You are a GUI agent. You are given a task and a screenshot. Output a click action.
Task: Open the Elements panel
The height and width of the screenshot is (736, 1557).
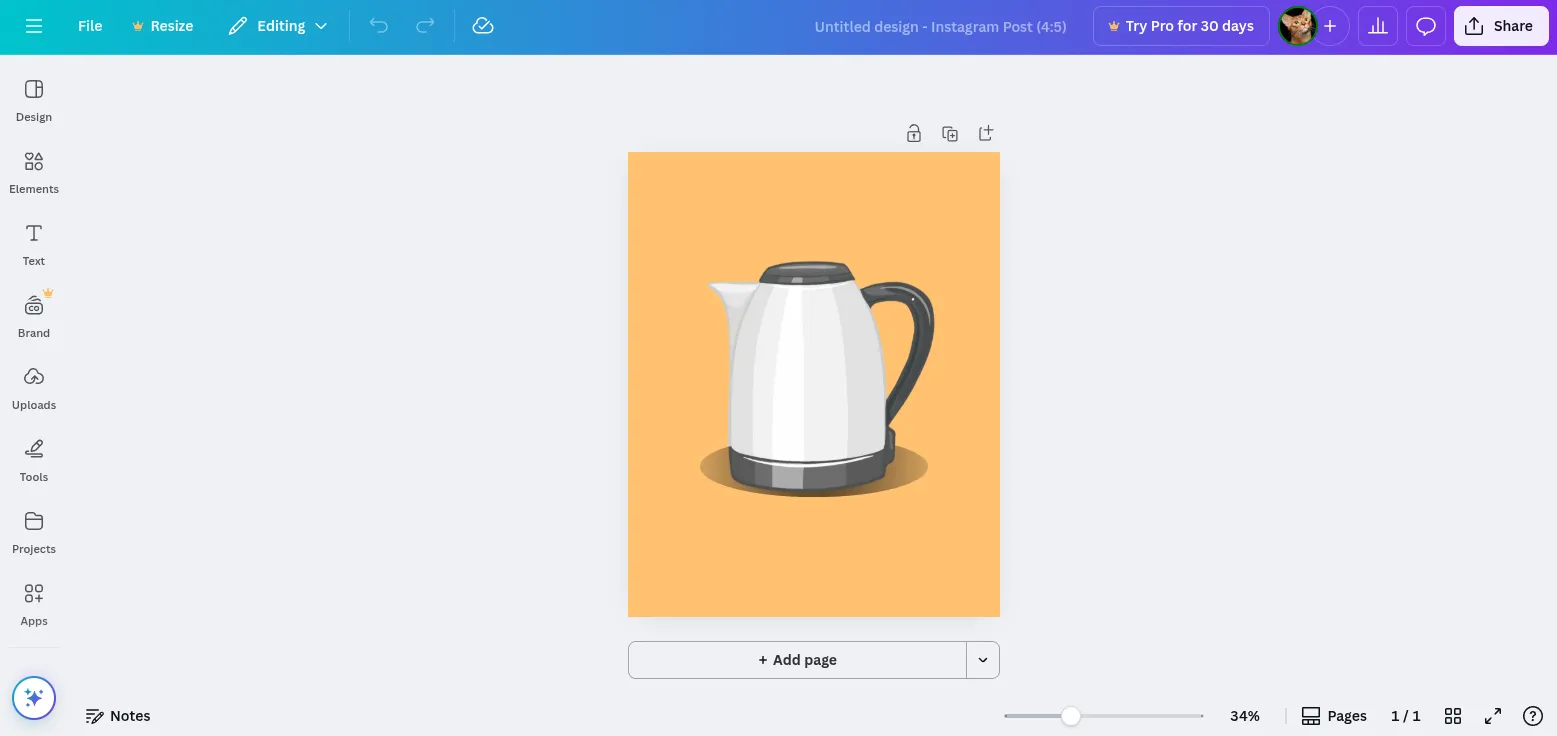pyautogui.click(x=33, y=171)
